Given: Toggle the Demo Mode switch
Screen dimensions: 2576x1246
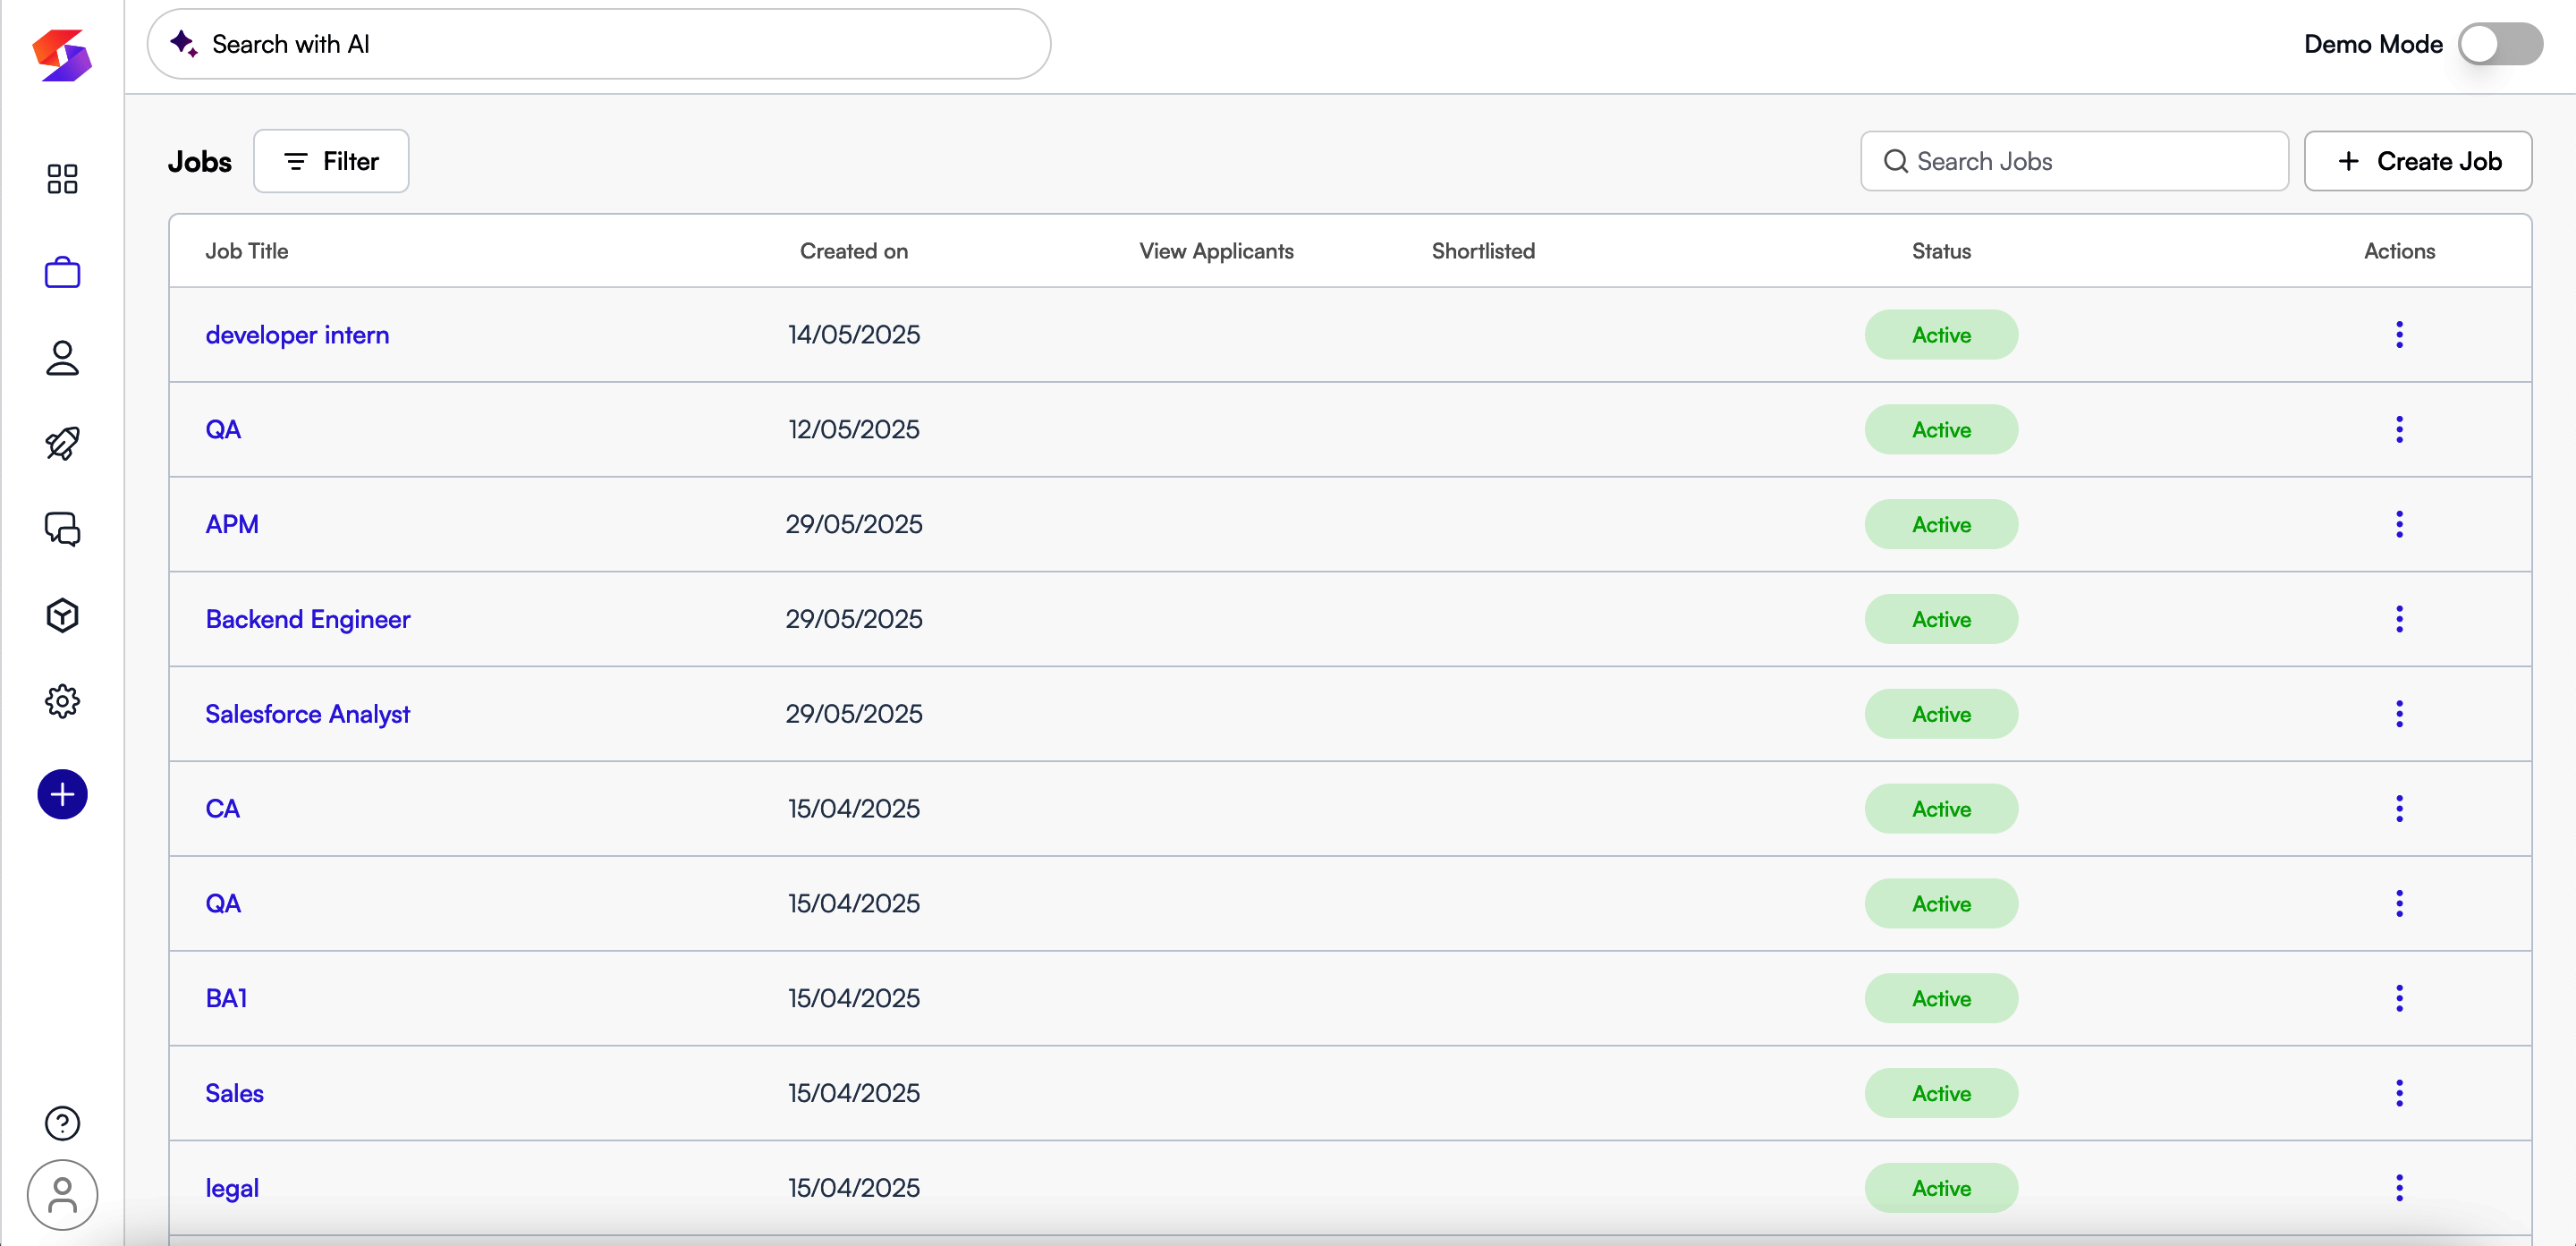Looking at the screenshot, I should click(2500, 44).
